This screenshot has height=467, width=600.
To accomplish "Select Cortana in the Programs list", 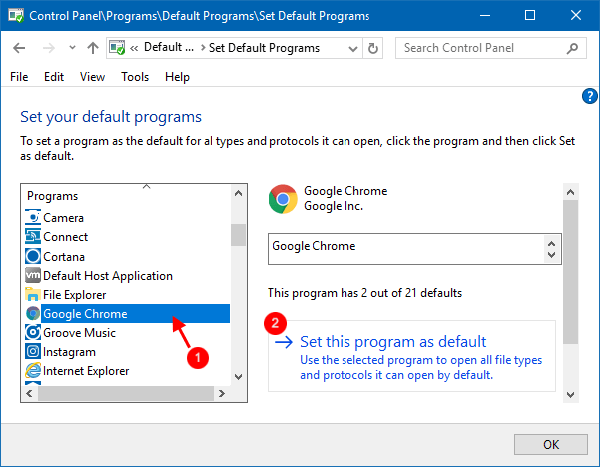I will (64, 257).
